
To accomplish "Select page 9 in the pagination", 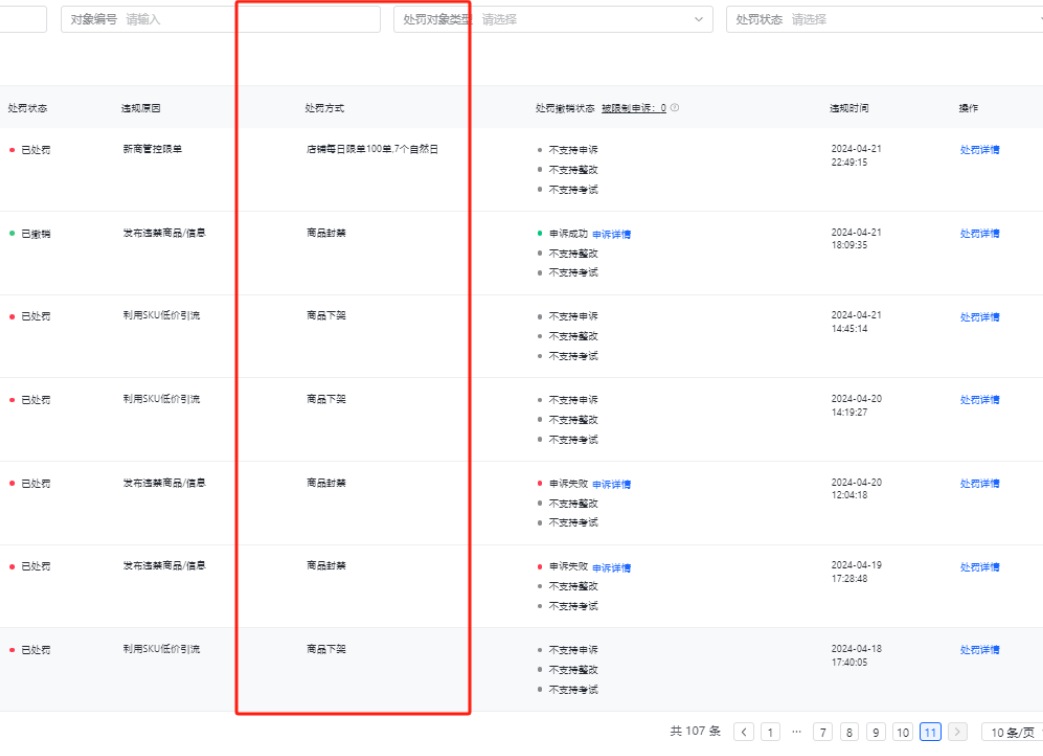I will (876, 732).
